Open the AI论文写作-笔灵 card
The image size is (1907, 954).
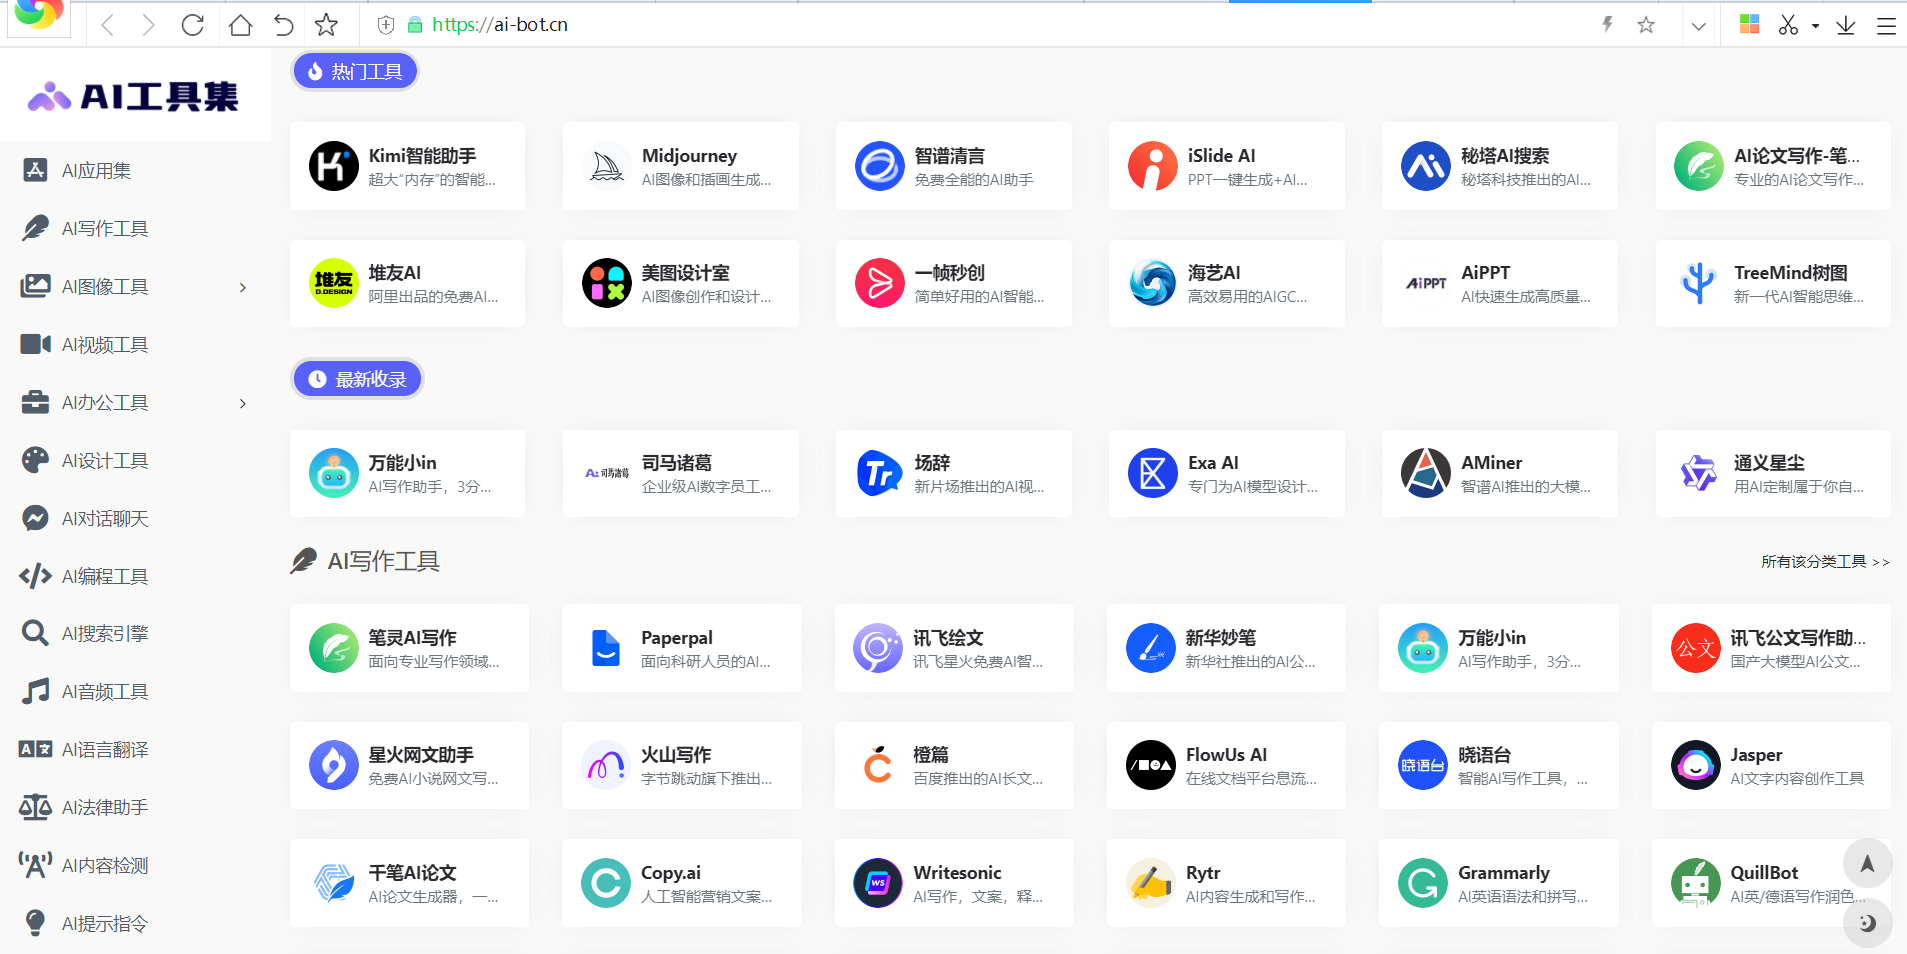[1772, 166]
